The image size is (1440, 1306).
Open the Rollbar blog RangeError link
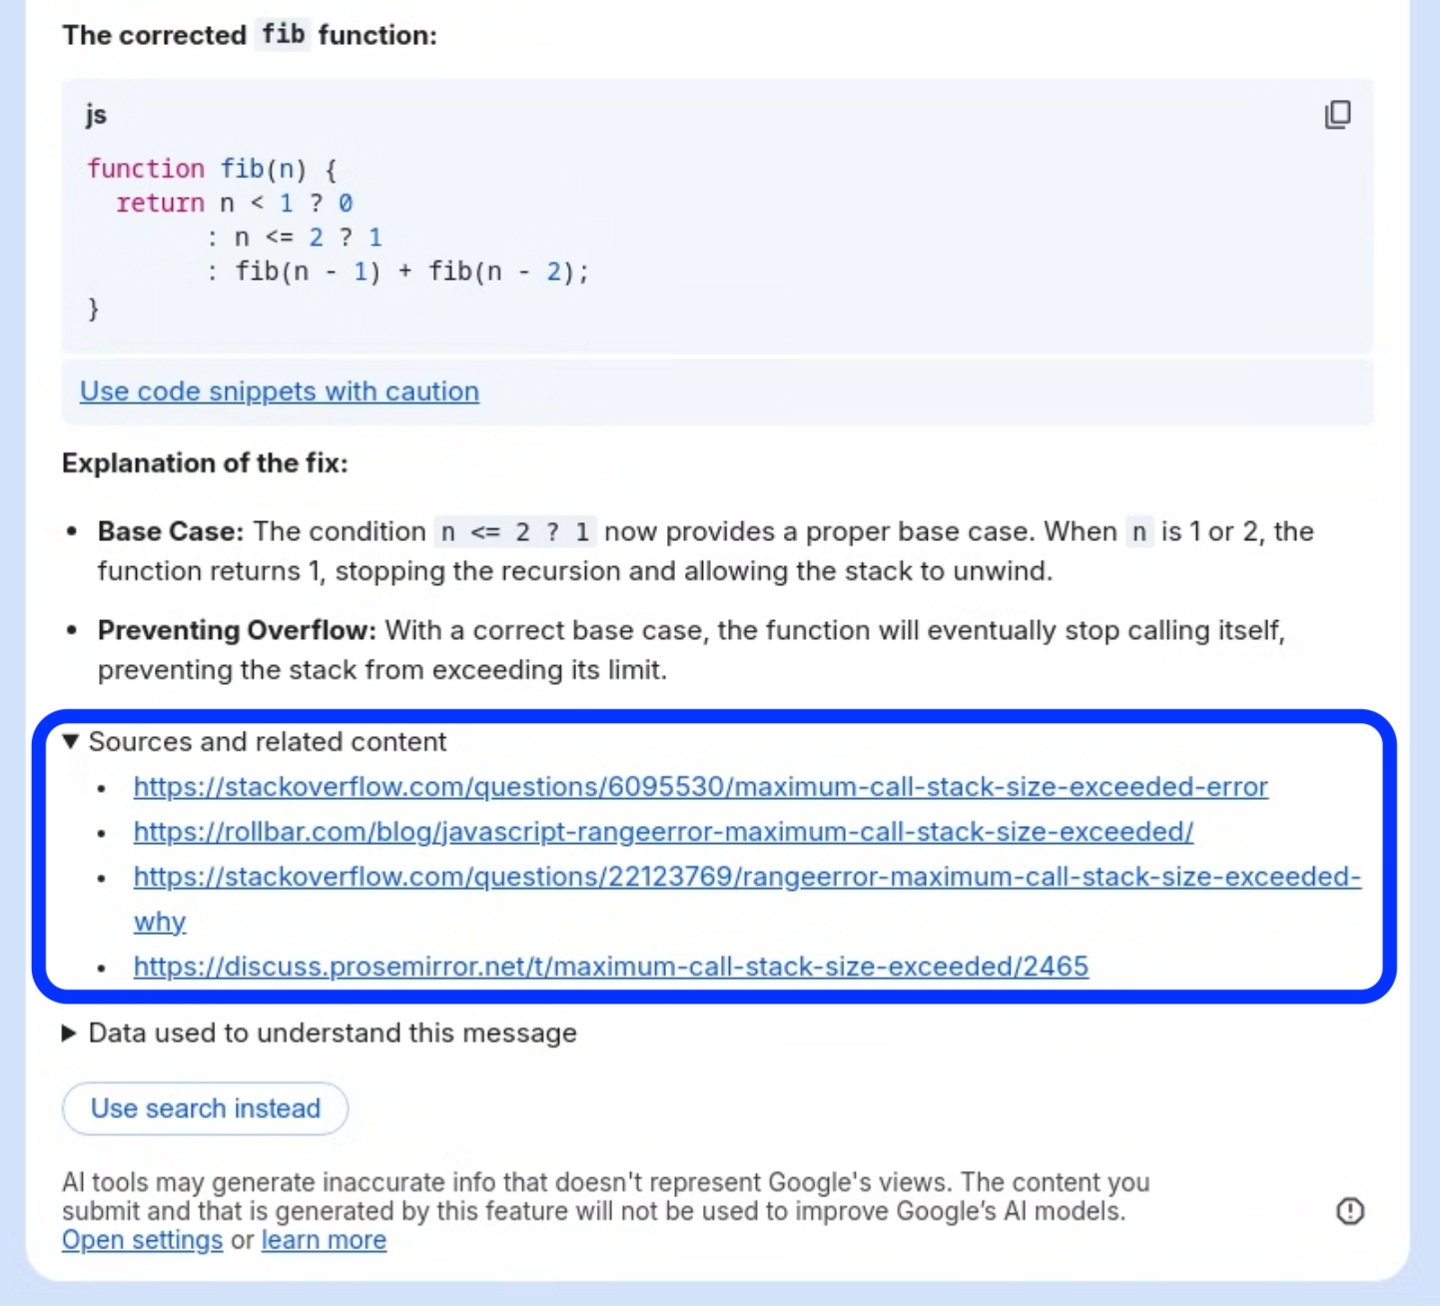pos(663,832)
